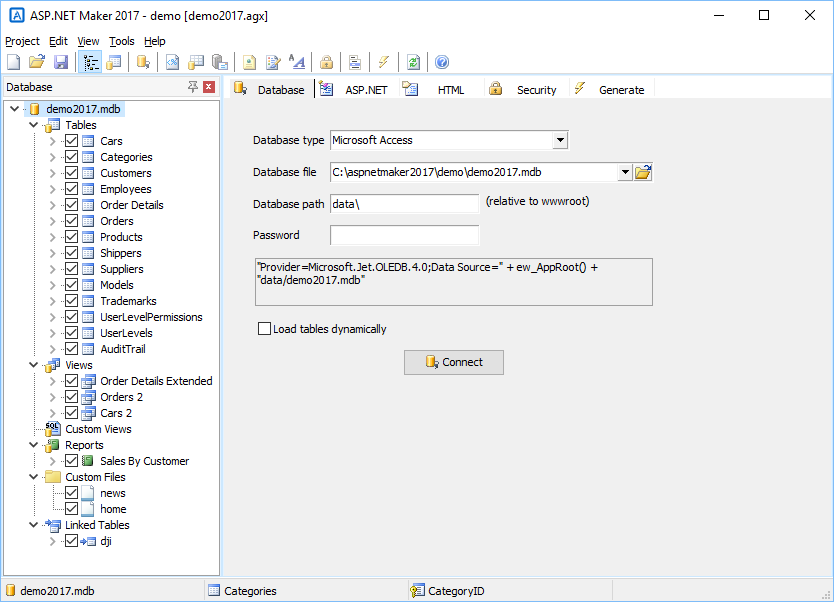Click the Reports node icon
834x602 pixels.
click(52, 445)
